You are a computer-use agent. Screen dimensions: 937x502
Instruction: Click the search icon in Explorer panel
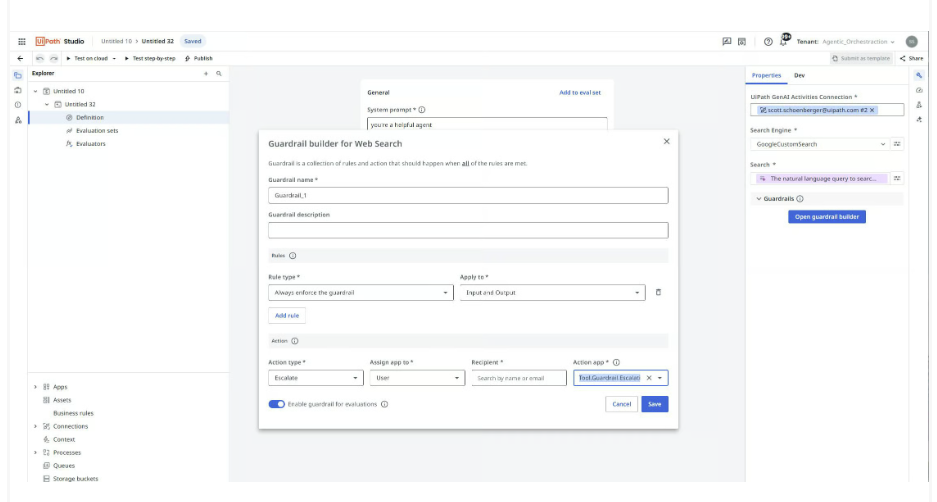click(x=218, y=74)
